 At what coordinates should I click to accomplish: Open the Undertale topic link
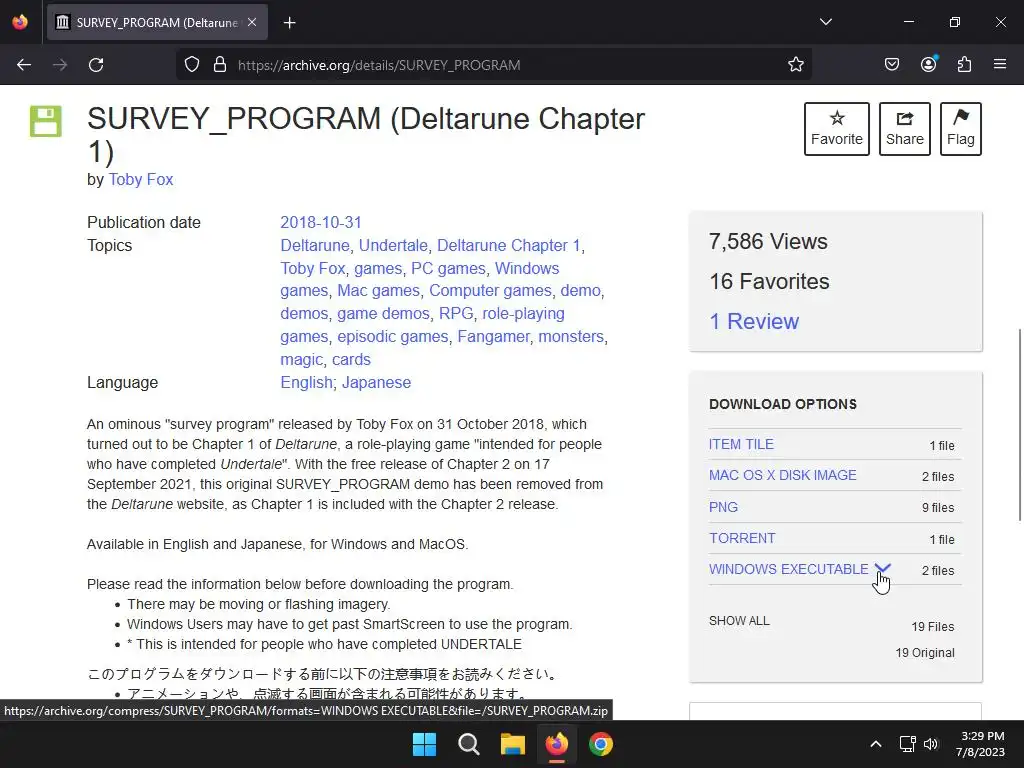pos(393,246)
